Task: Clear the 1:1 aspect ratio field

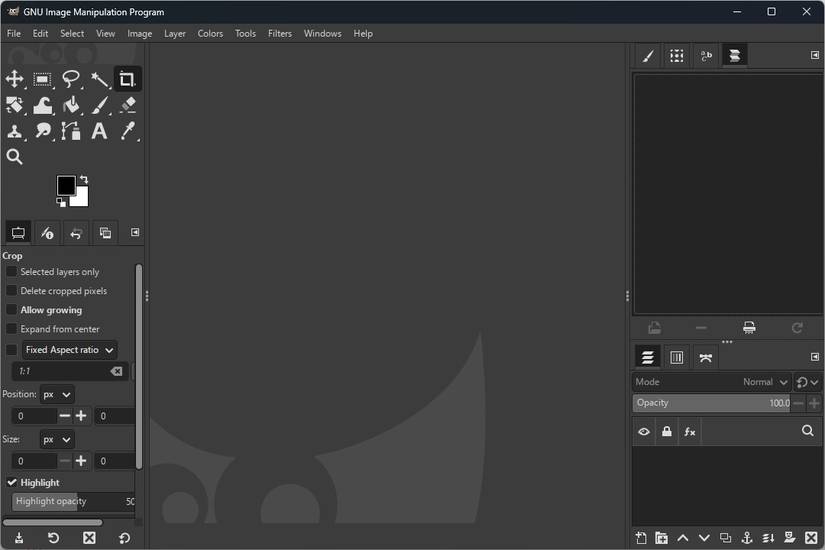Action: [116, 372]
